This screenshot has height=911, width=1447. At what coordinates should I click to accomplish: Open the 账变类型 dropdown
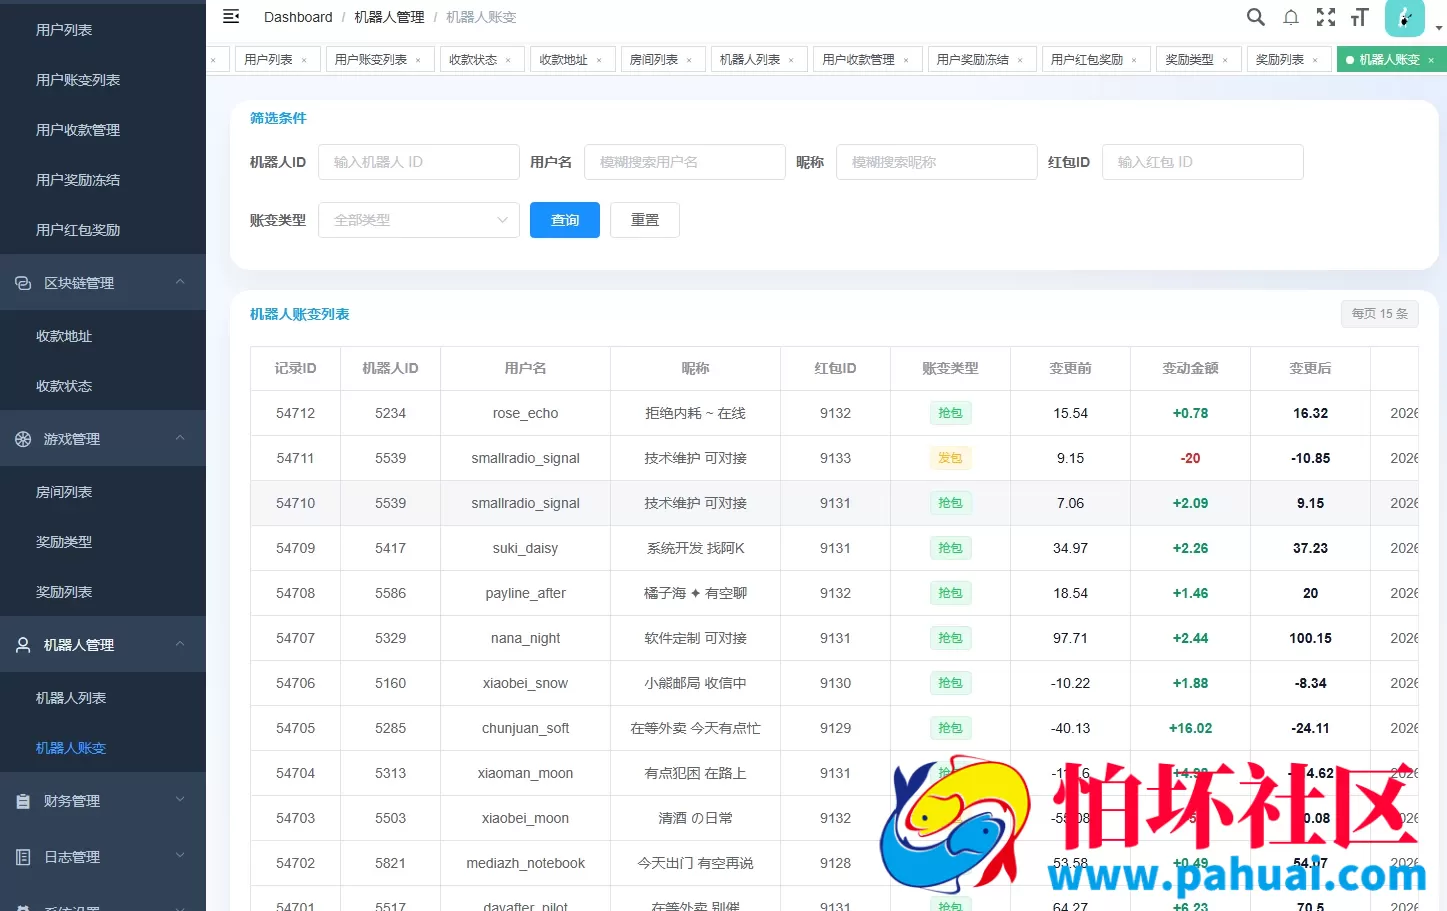coord(419,220)
